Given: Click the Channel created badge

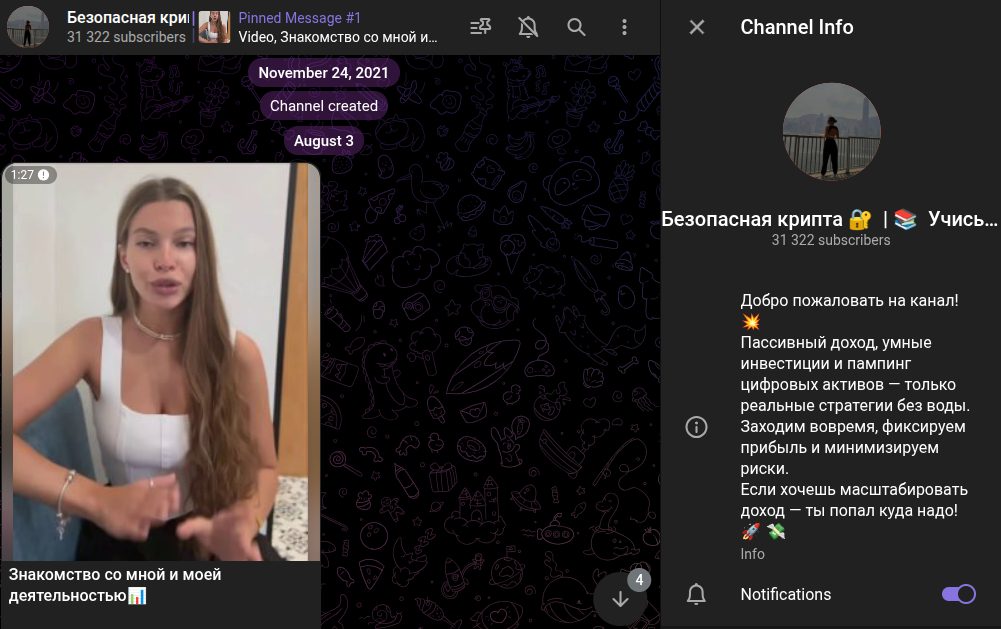Looking at the screenshot, I should tap(323, 105).
